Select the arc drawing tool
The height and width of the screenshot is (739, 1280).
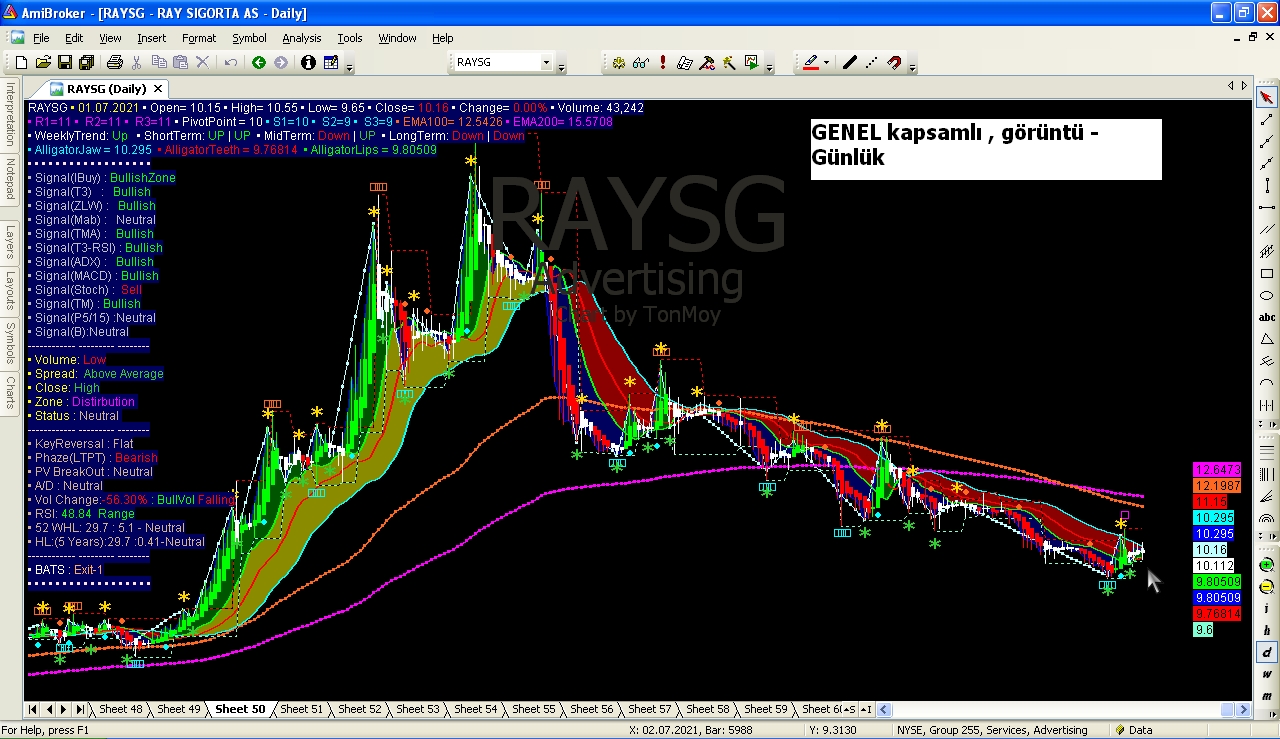point(1267,383)
